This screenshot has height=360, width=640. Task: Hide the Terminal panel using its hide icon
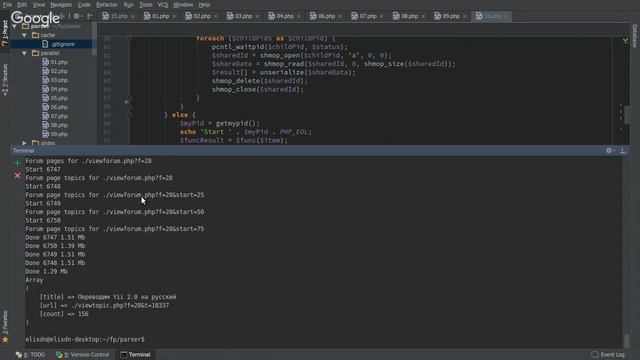[623, 151]
